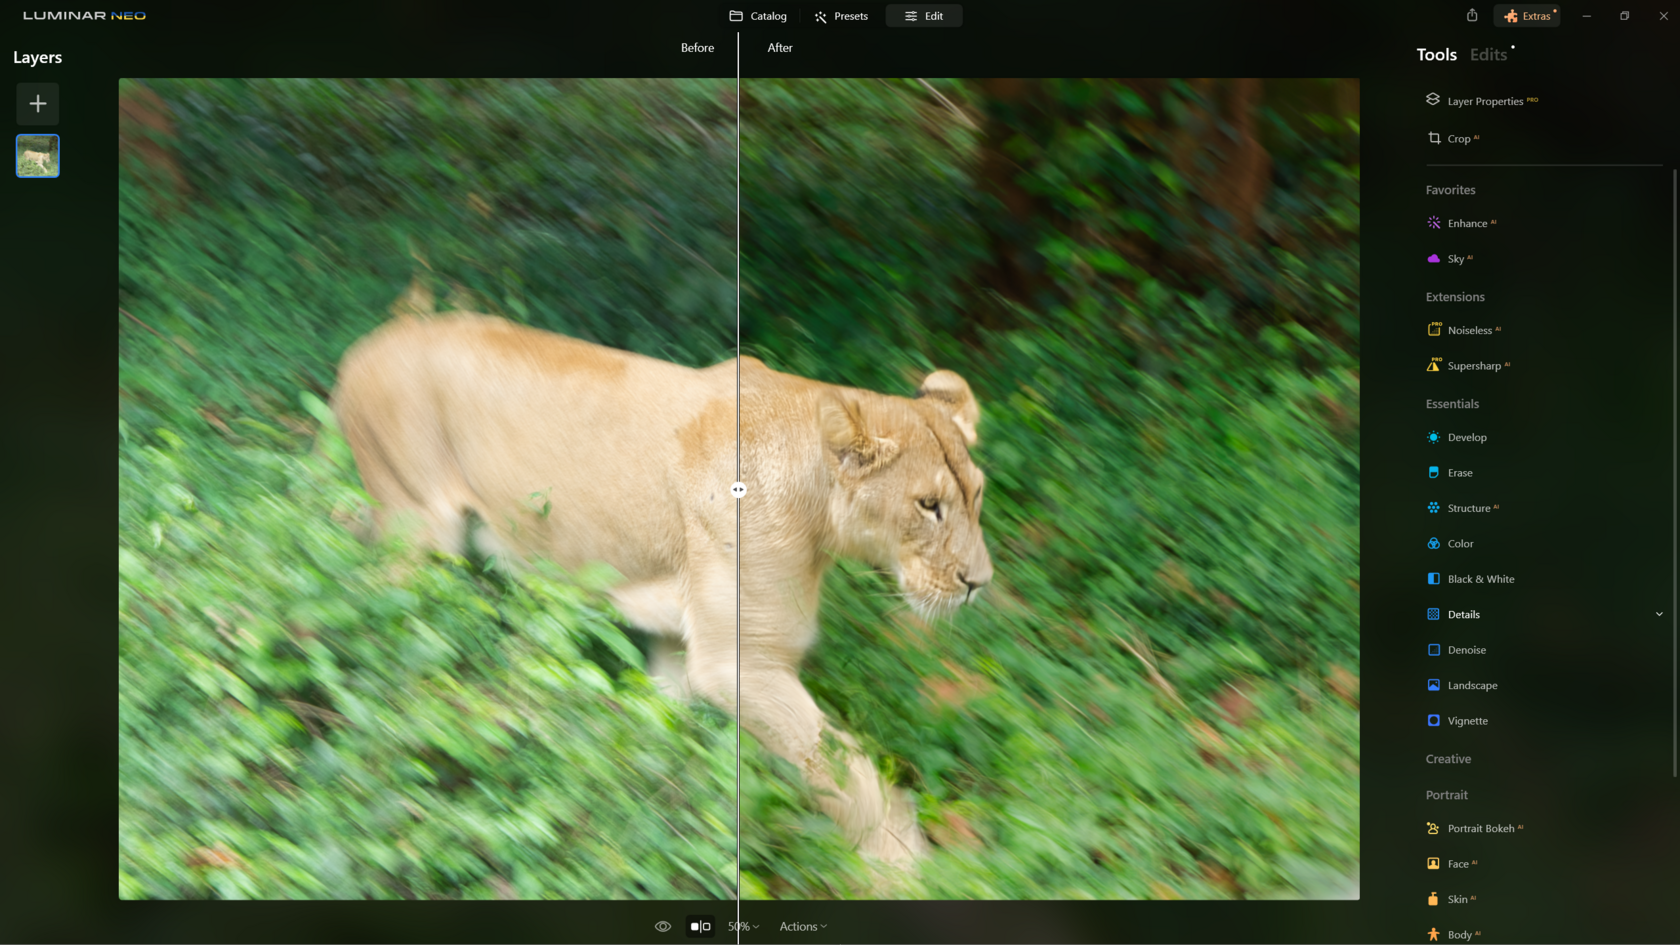Viewport: 1680px width, 945px height.
Task: Open the Enhance AI tool
Action: [1467, 222]
